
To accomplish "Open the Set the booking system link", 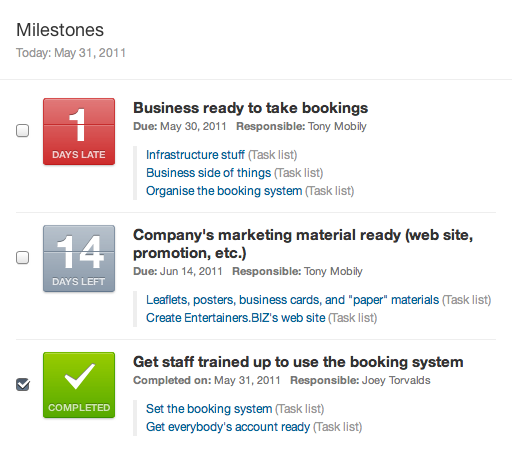I will 209,409.
